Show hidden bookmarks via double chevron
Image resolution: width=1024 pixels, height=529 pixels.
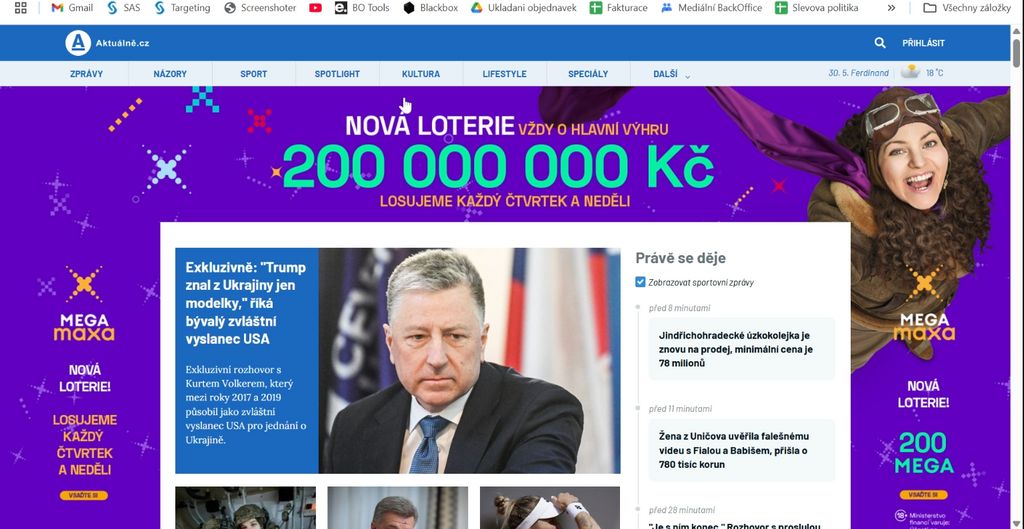pyautogui.click(x=891, y=8)
